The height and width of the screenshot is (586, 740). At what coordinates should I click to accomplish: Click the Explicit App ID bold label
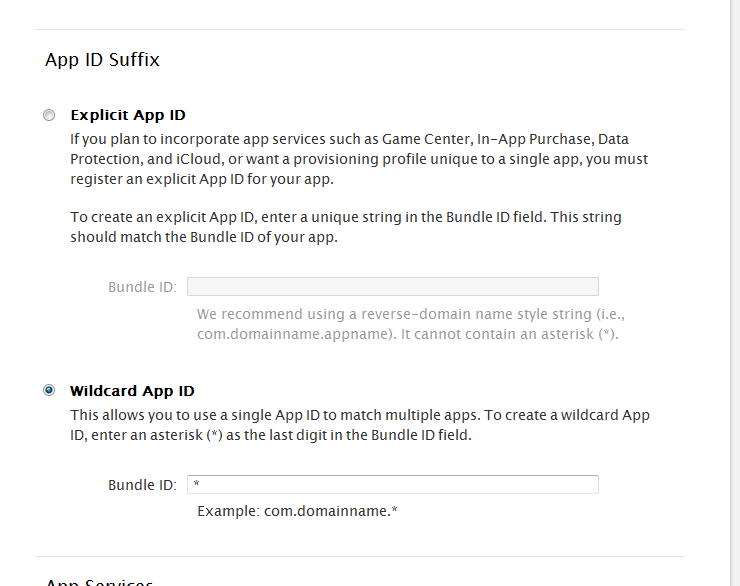[127, 115]
